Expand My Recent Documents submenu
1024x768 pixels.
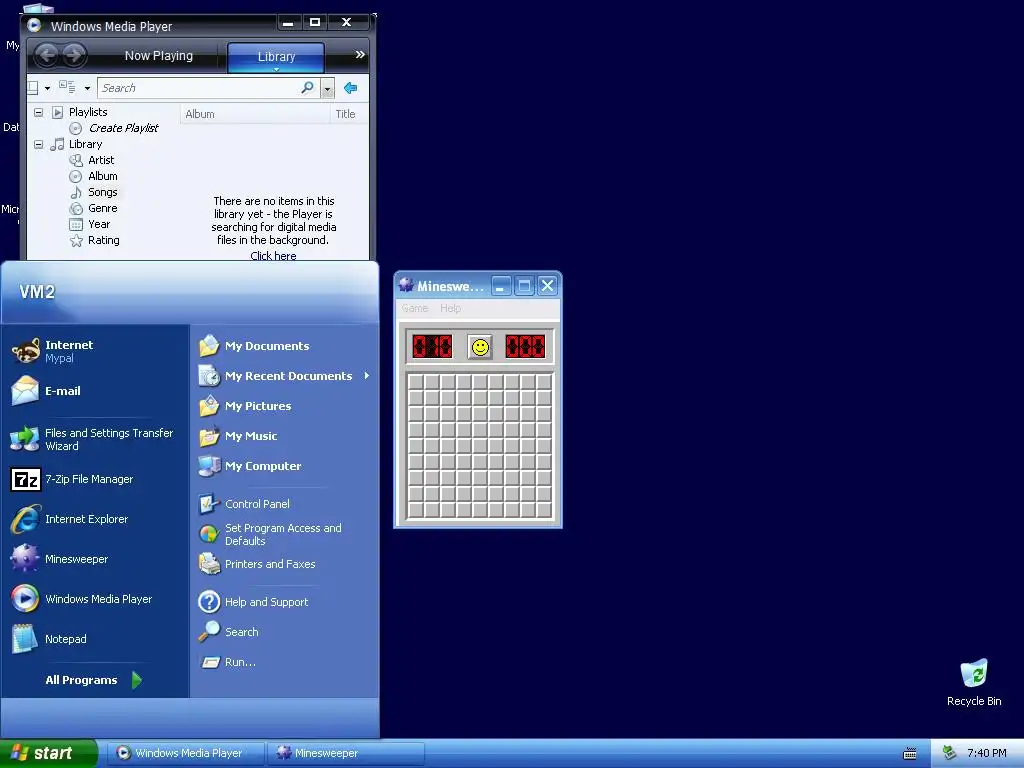[x=367, y=376]
